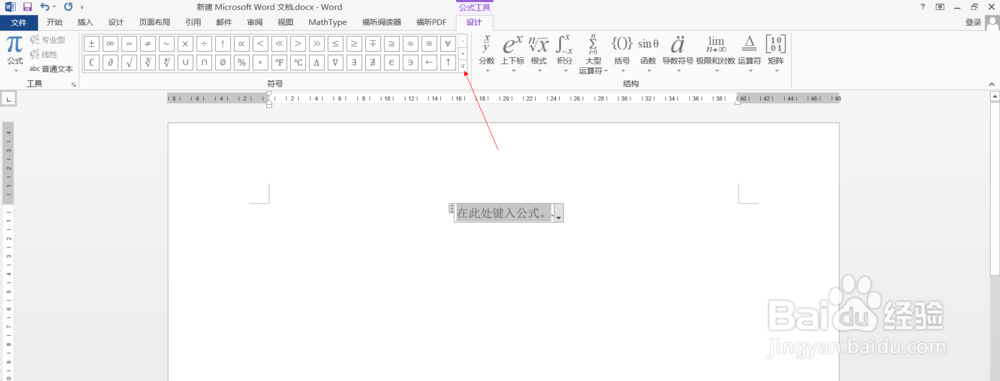Insert the degrees Fahrenheit symbol

pyautogui.click(x=279, y=62)
